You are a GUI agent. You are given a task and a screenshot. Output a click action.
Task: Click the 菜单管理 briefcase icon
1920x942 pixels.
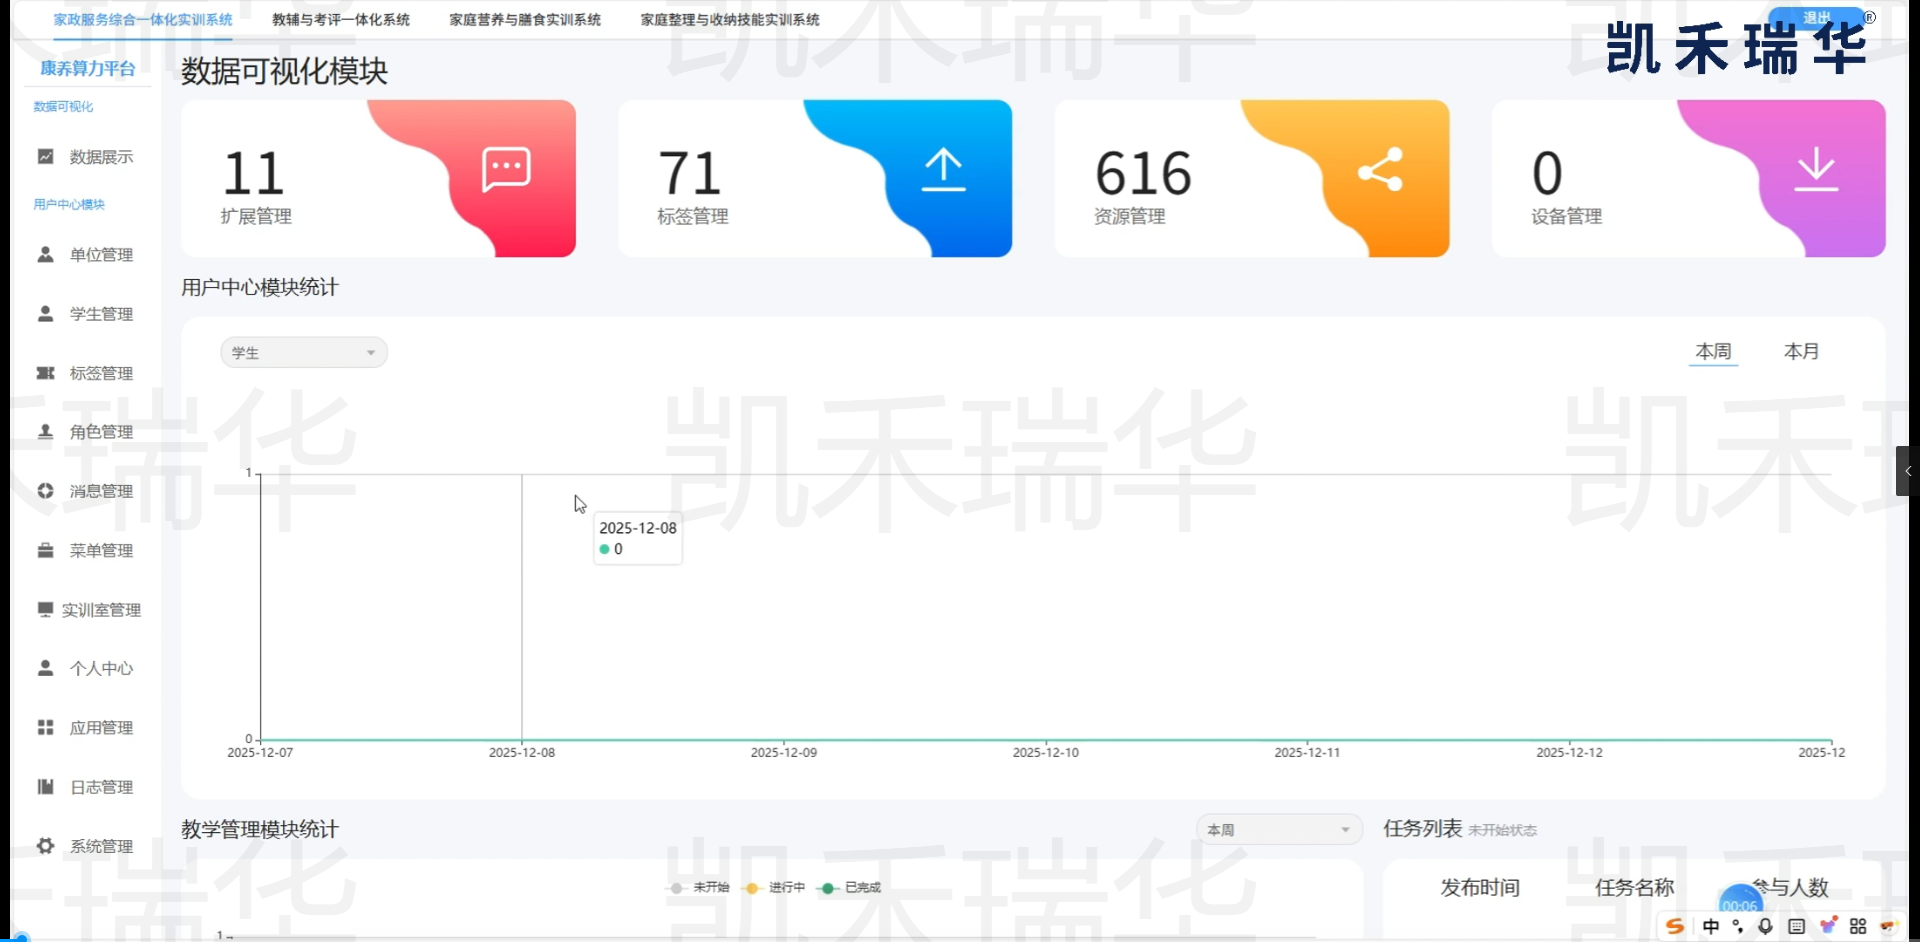pos(45,550)
